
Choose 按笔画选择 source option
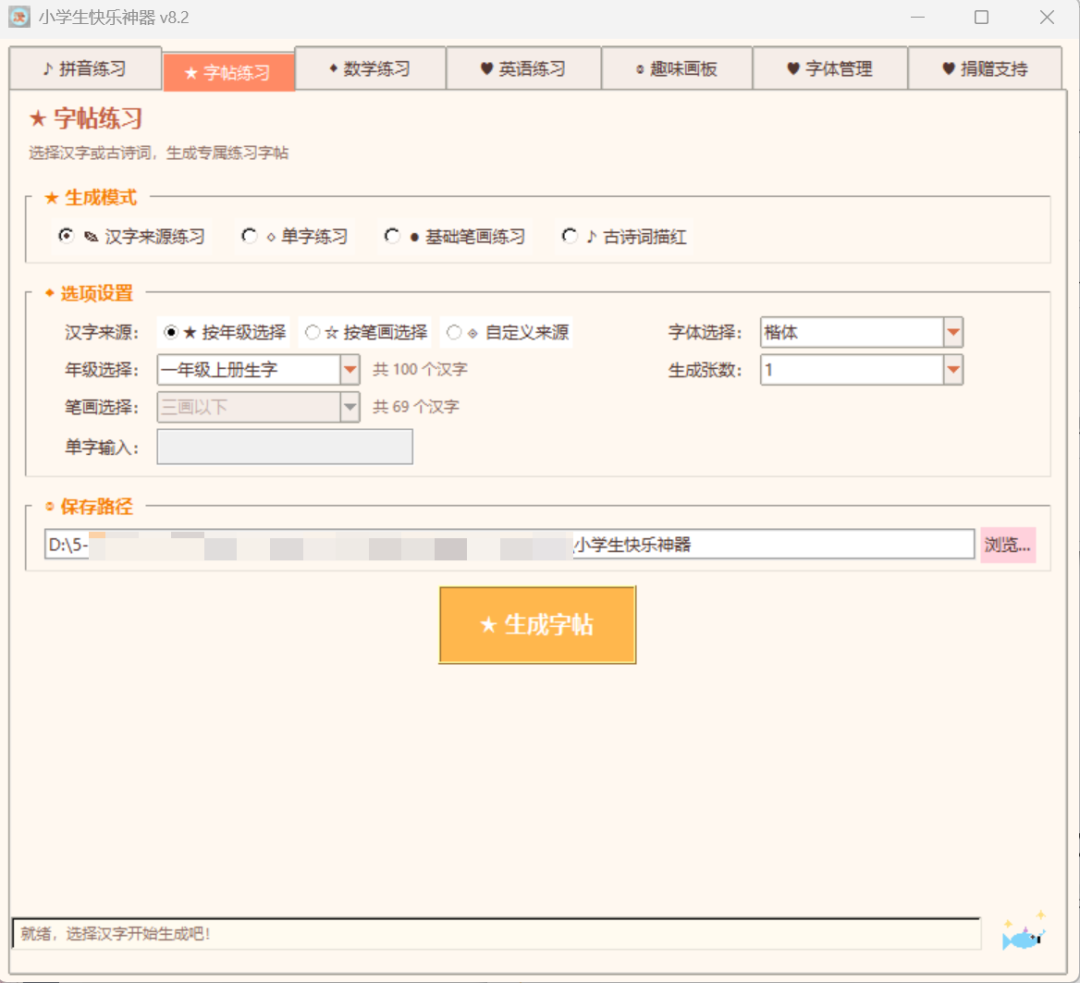[x=366, y=333]
